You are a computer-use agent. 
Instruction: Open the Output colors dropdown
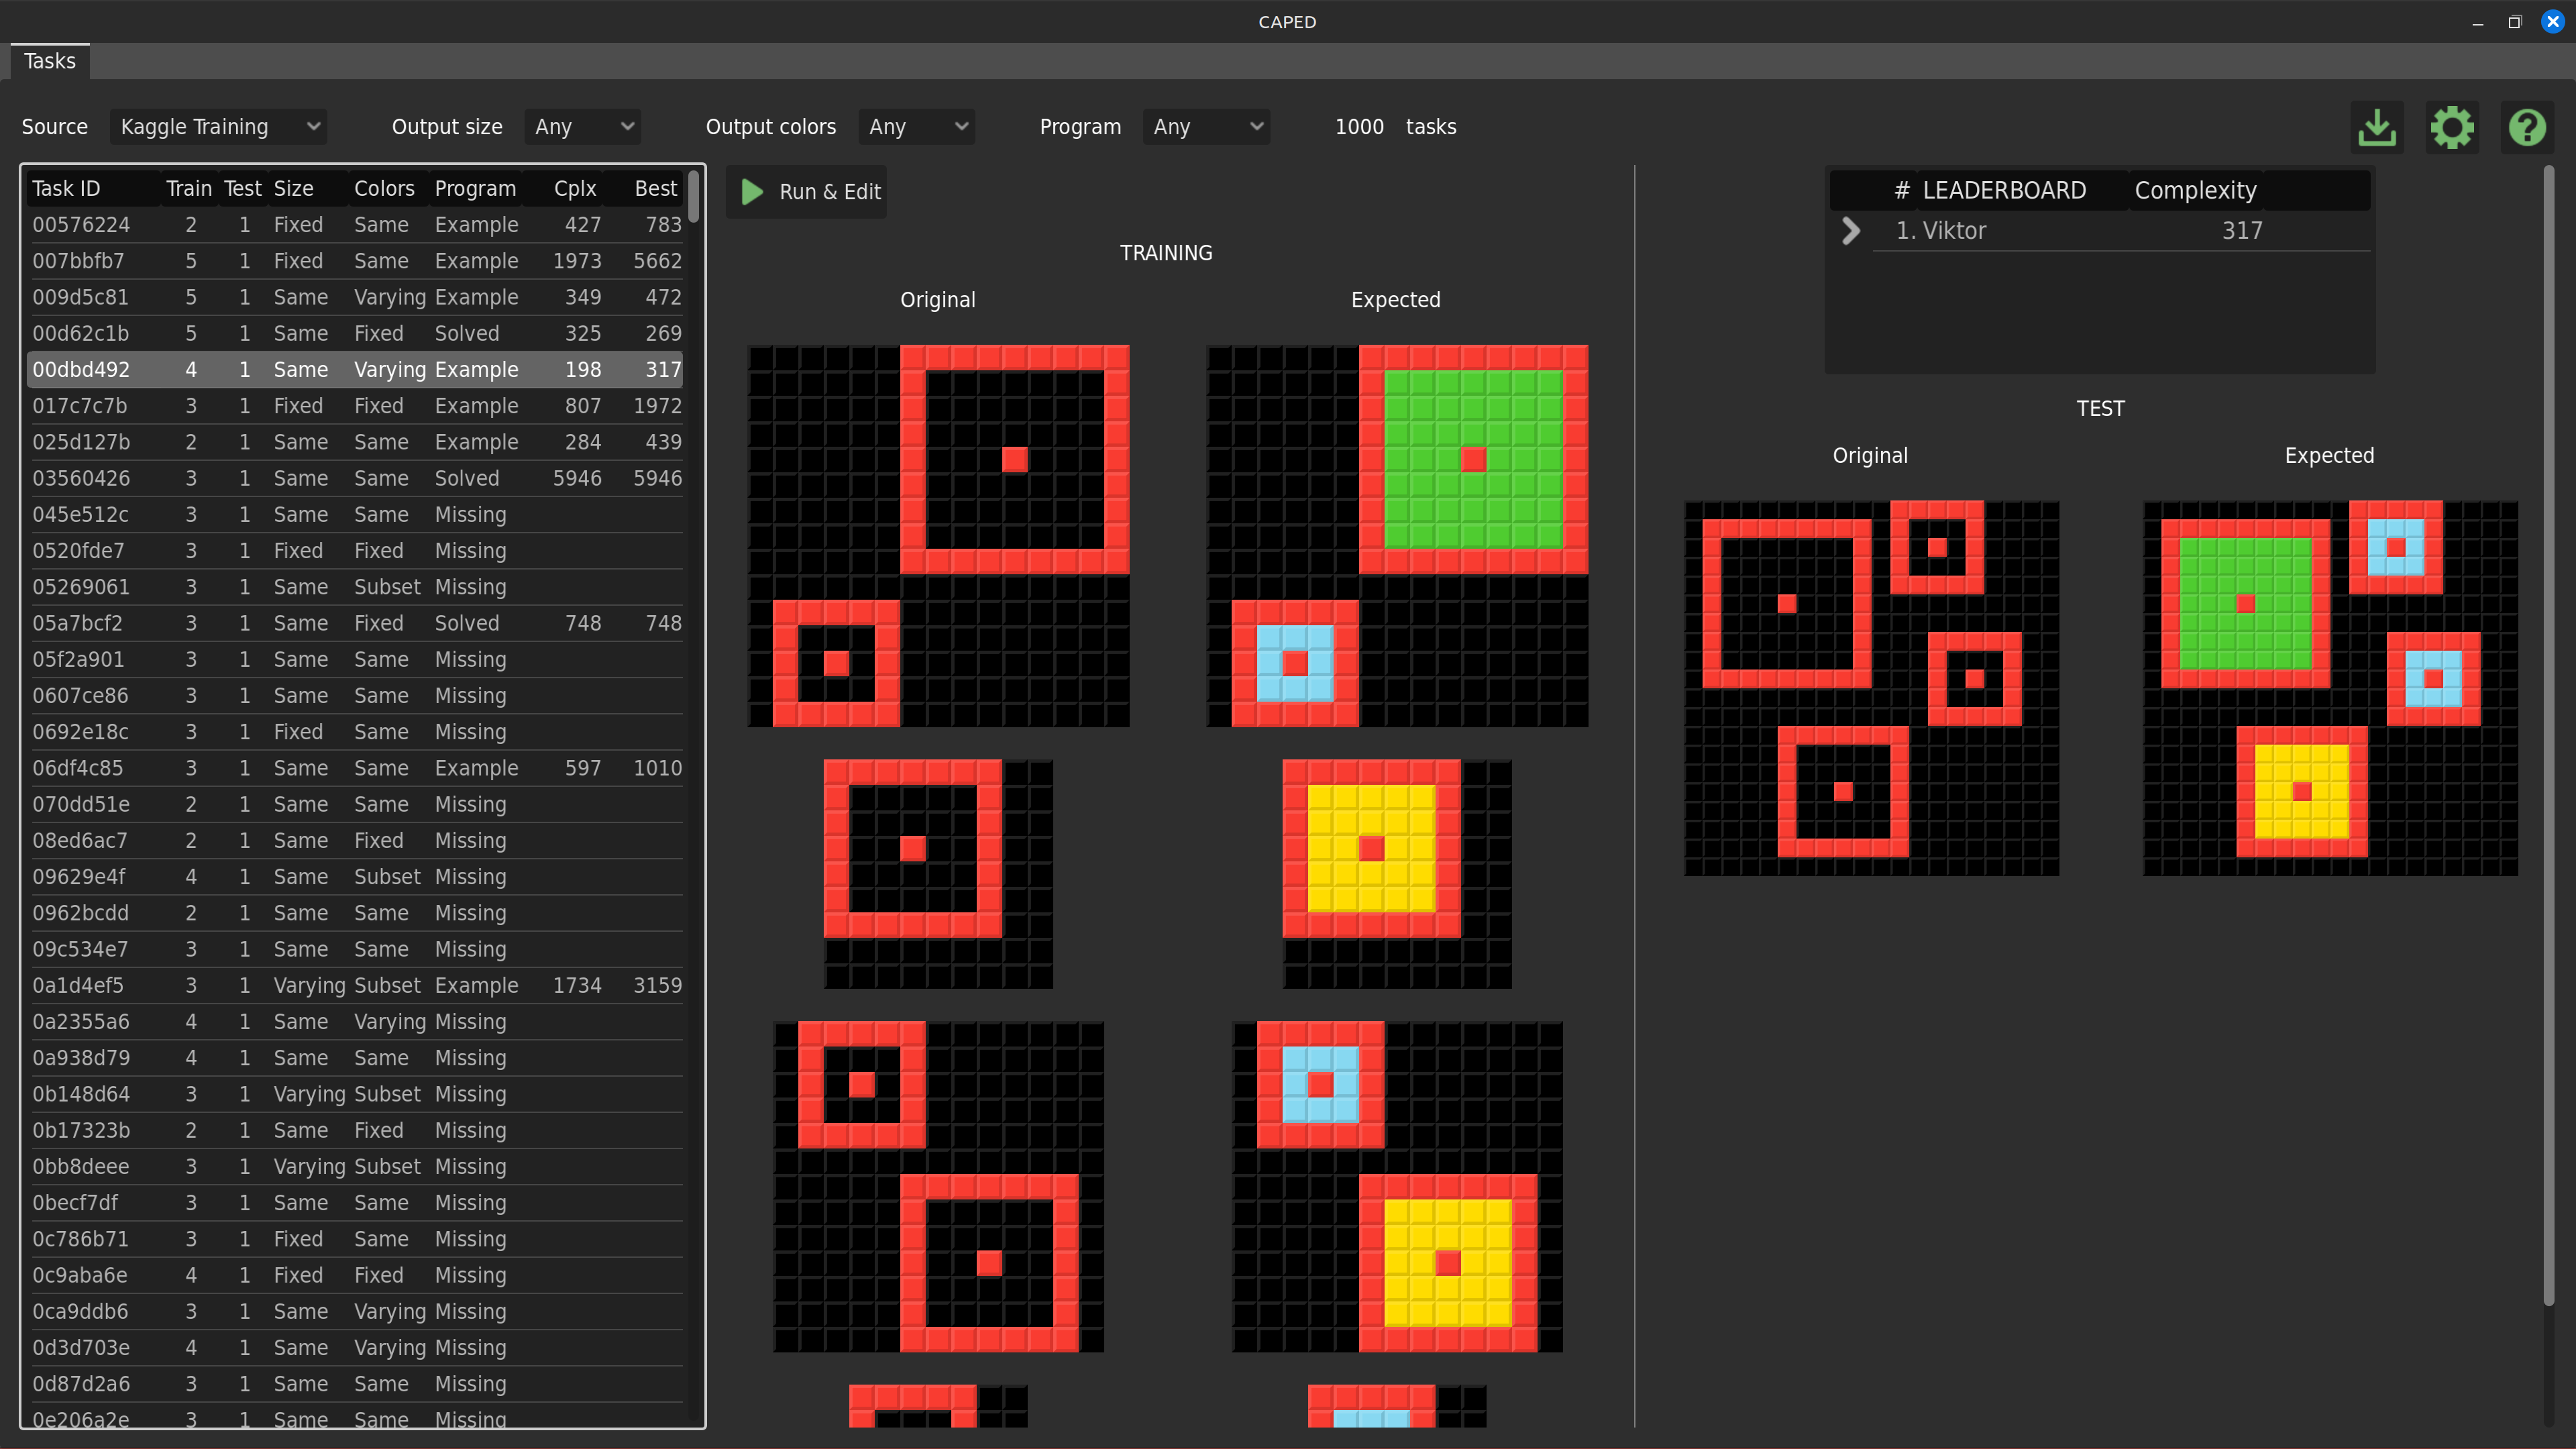917,127
